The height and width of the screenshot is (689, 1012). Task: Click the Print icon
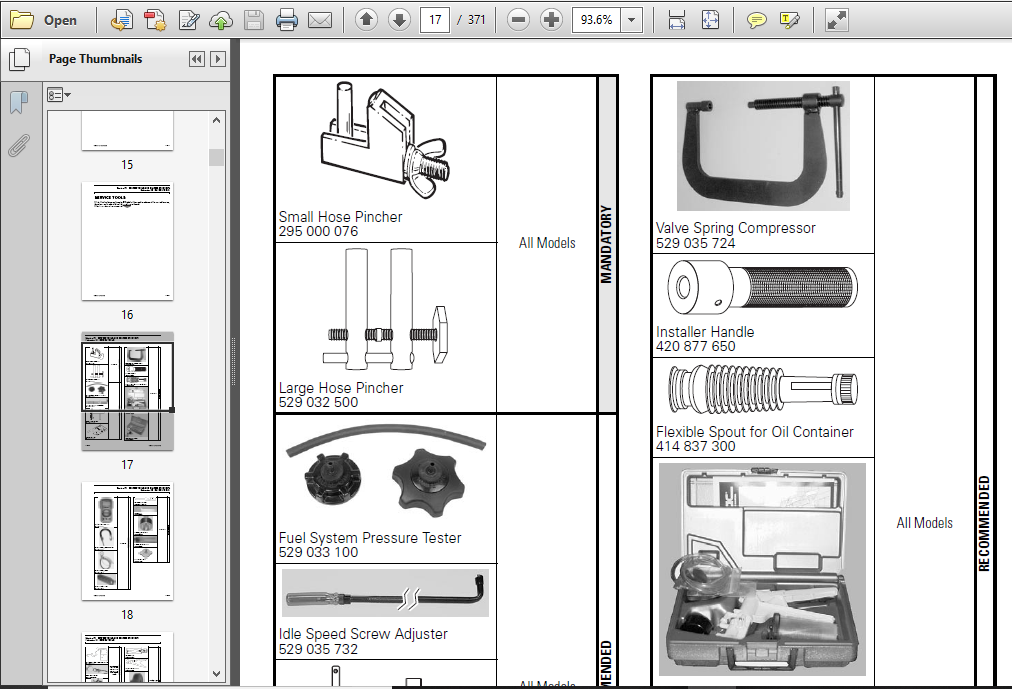[287, 20]
